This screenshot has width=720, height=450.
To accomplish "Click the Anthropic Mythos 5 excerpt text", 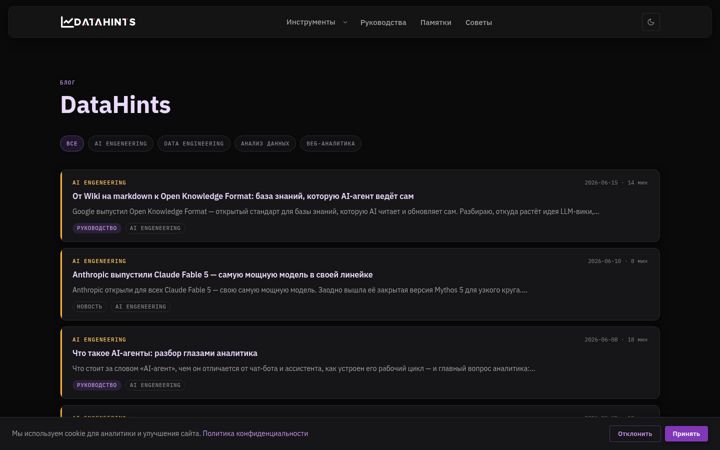I will coord(300,290).
